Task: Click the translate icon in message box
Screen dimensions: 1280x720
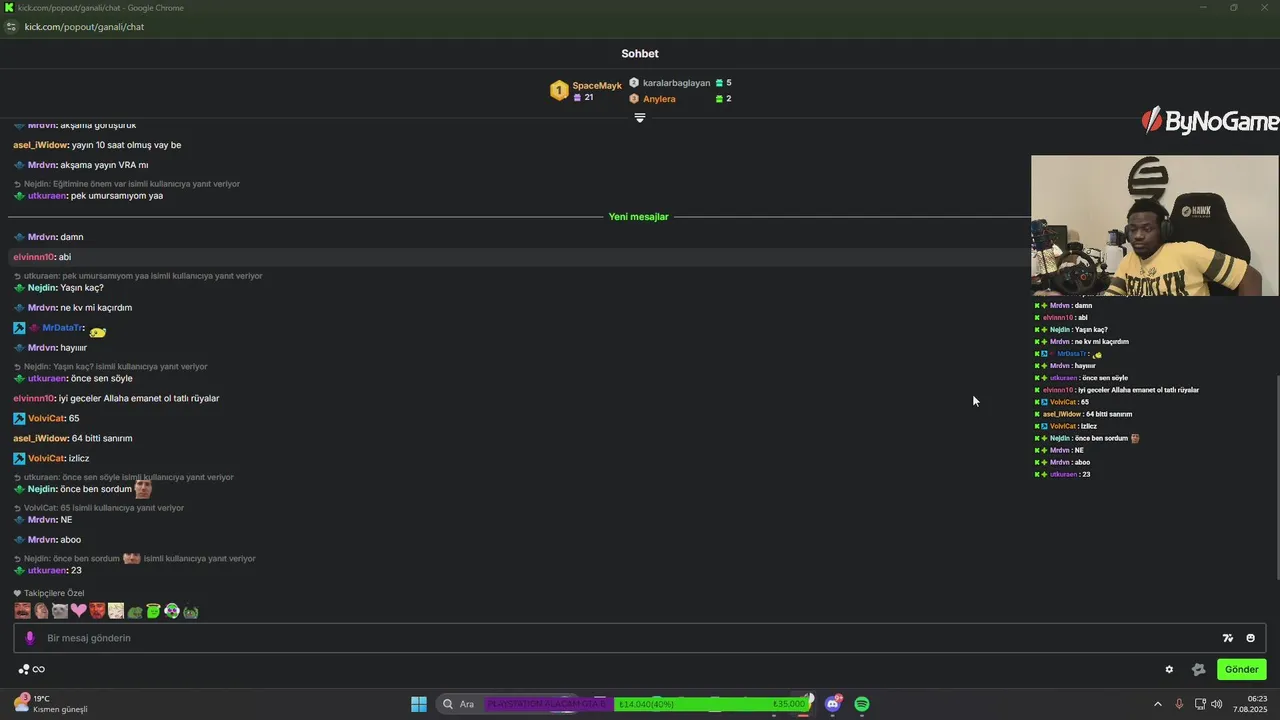Action: (1228, 638)
